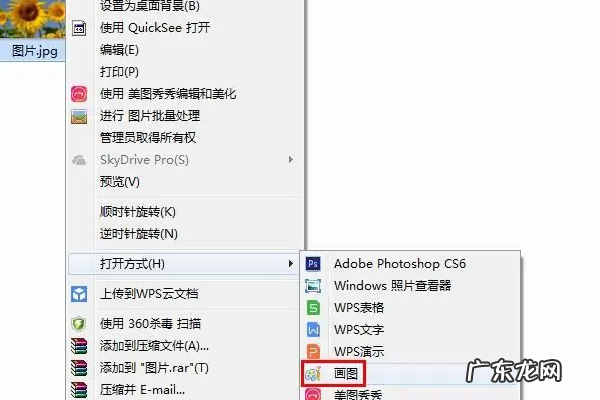Image resolution: width=600 pixels, height=400 pixels.
Task: Select 管理员取得所有权 menu entry
Action: click(148, 138)
